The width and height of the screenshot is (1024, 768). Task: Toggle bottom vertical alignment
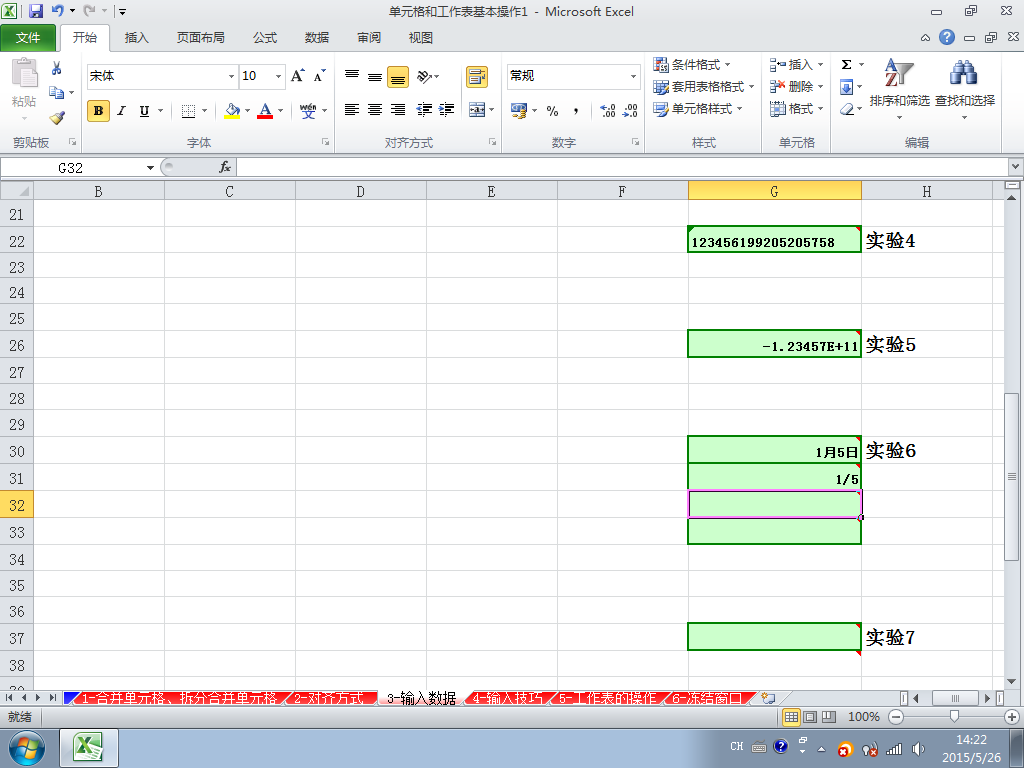(x=398, y=76)
